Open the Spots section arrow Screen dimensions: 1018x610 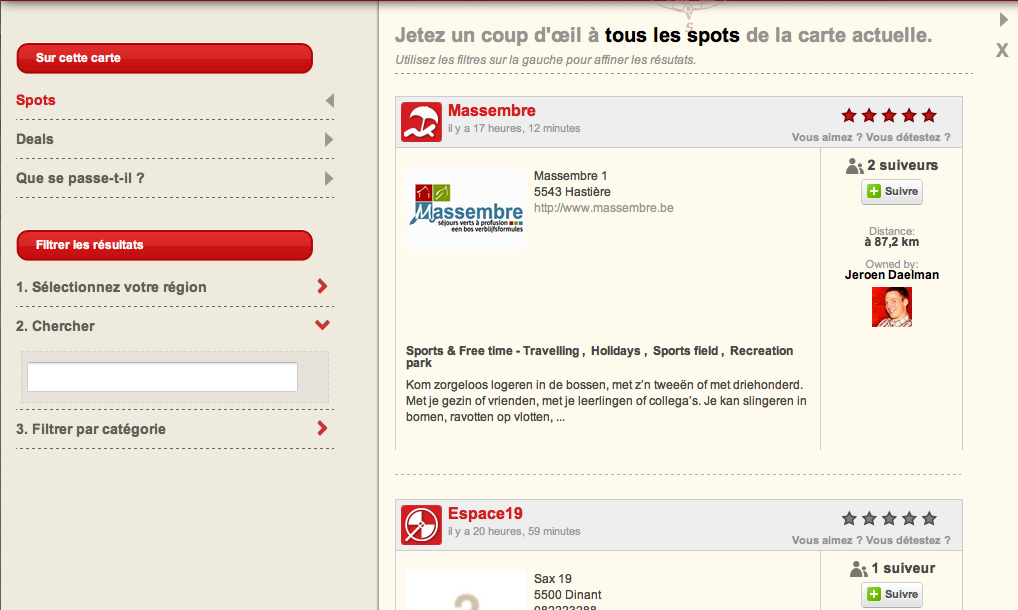330,101
